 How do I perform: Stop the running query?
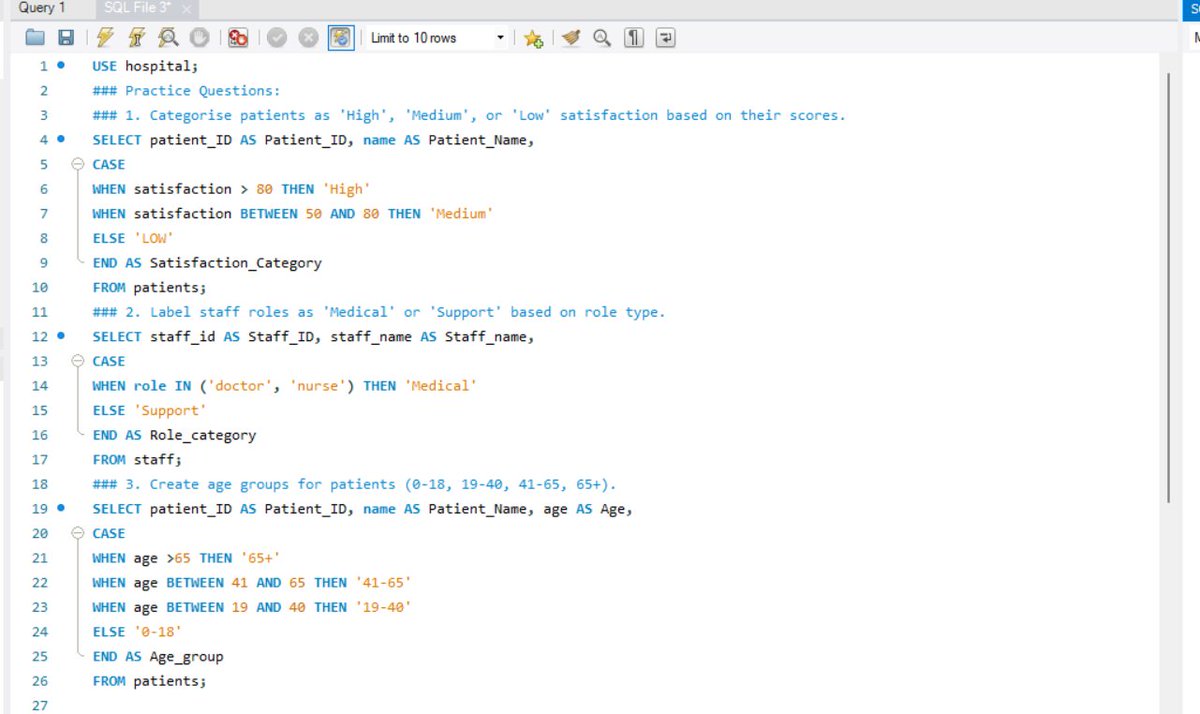(199, 38)
